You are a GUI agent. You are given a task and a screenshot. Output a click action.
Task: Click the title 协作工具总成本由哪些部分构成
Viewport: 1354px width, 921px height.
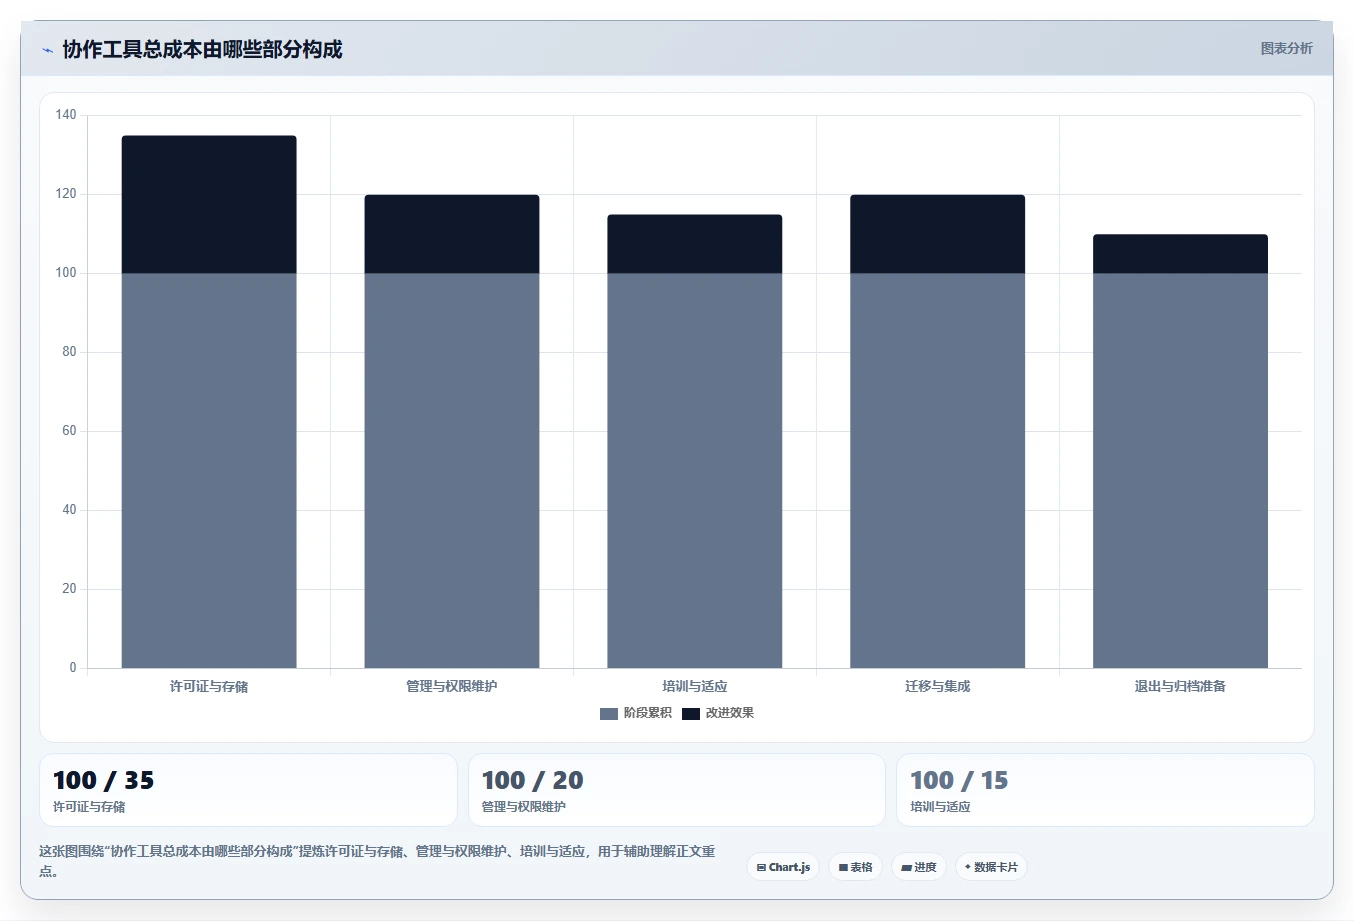coord(202,49)
